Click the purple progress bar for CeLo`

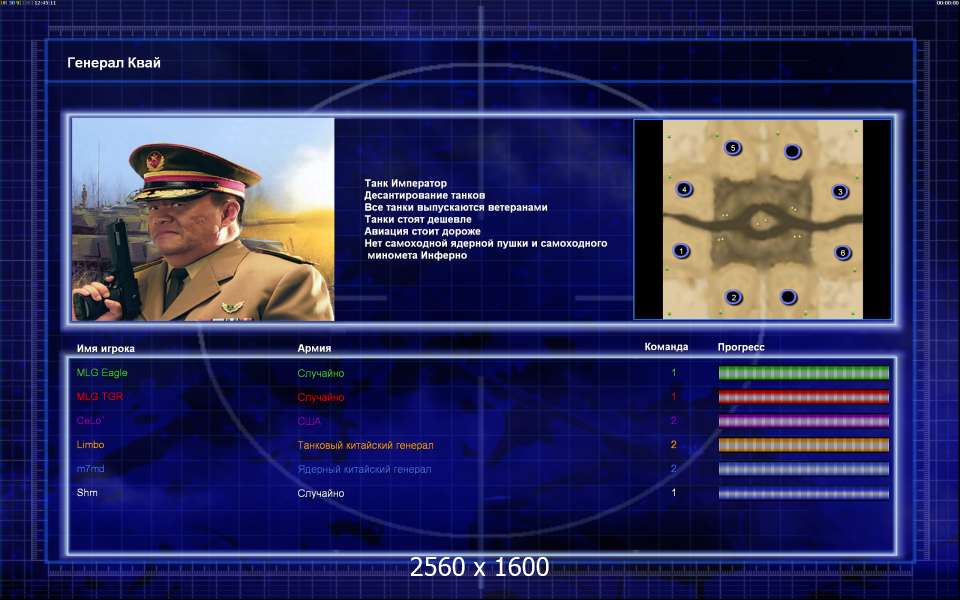(x=803, y=421)
